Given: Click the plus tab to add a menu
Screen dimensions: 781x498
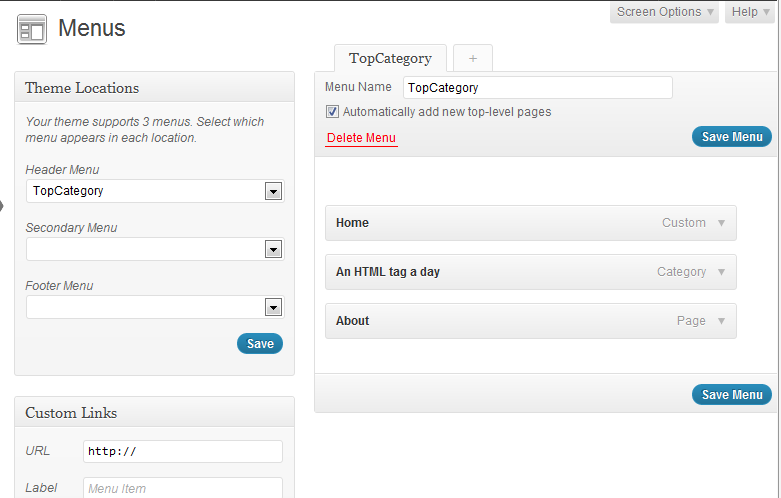Looking at the screenshot, I should pos(473,58).
